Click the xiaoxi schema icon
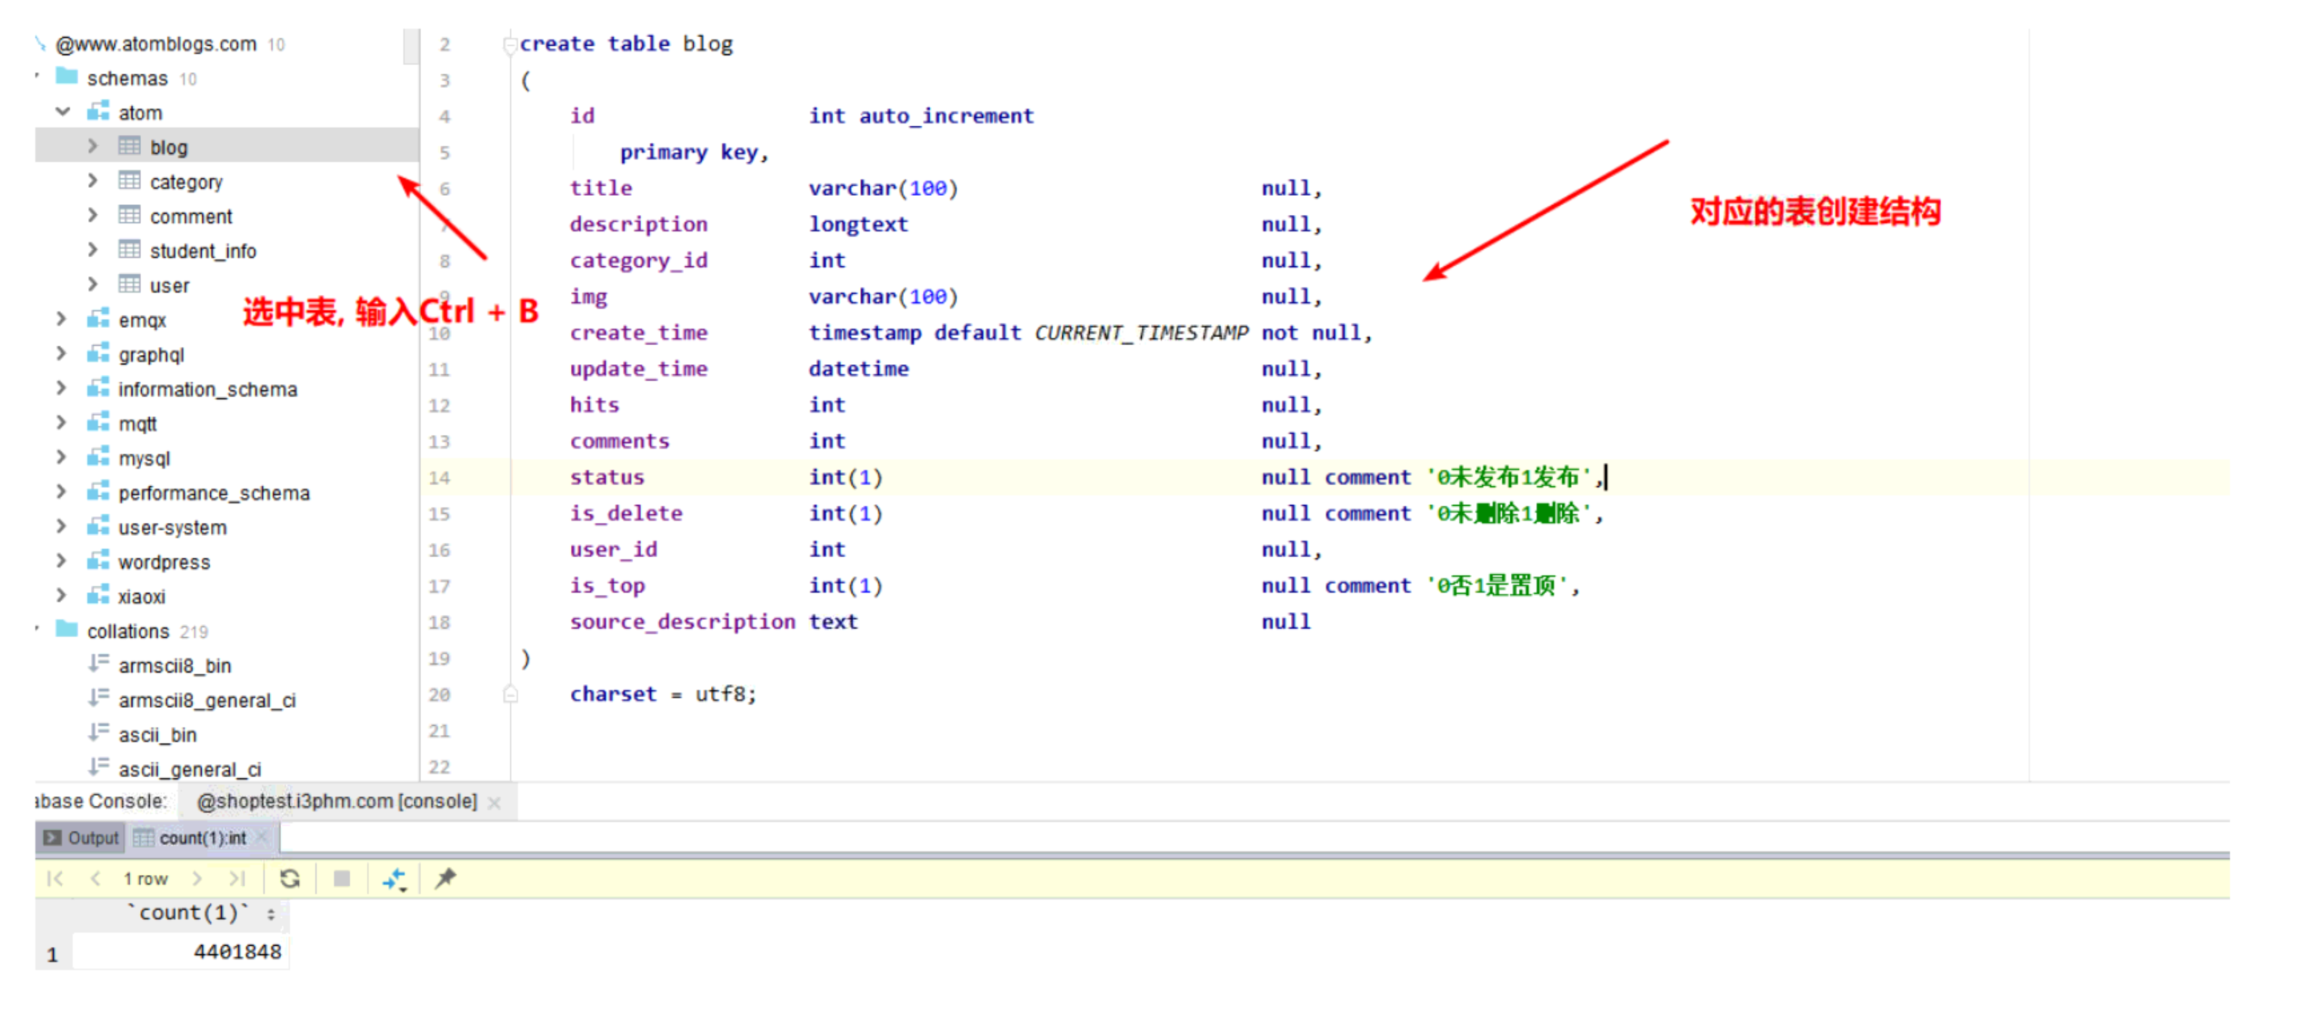This screenshot has width=2304, height=1023. [x=98, y=595]
